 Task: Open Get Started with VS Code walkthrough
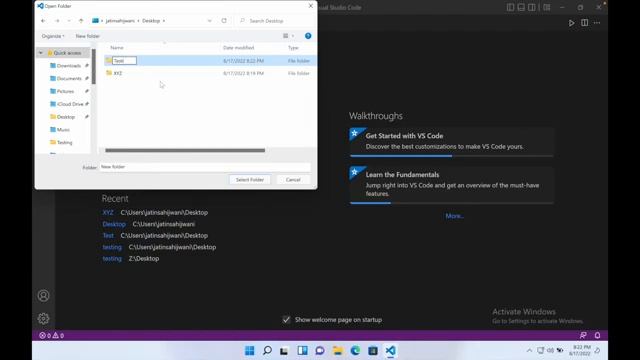(x=451, y=141)
